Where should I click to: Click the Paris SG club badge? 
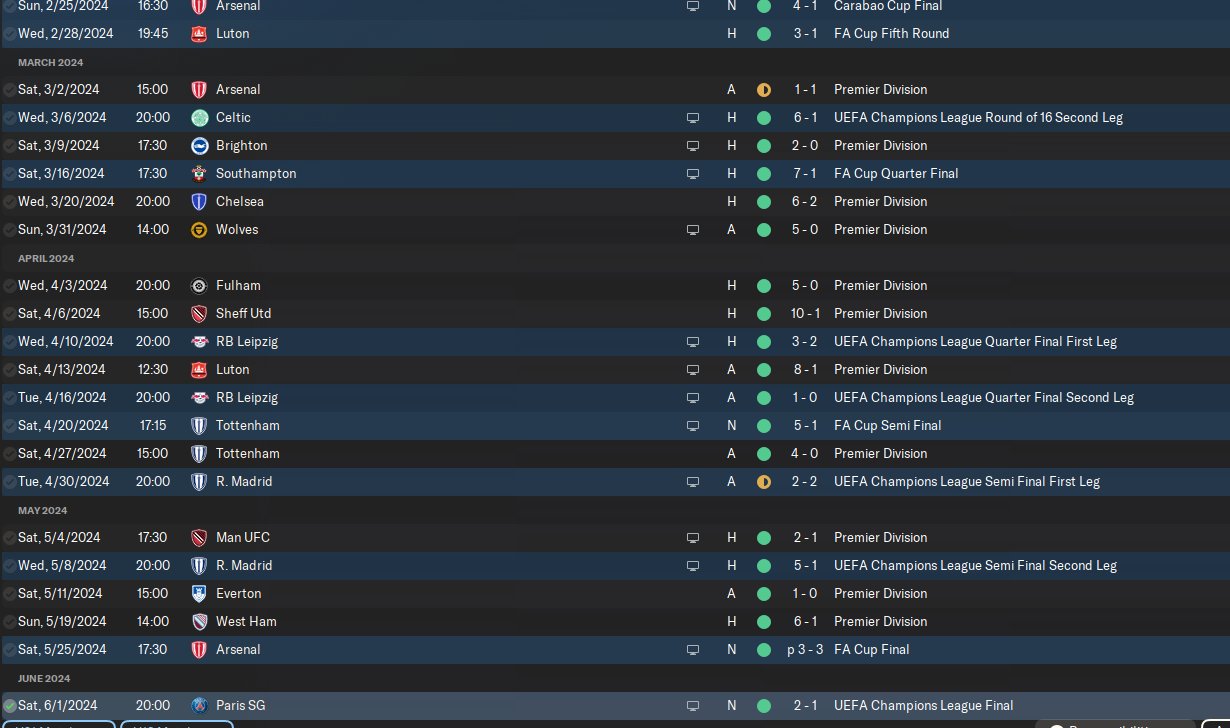click(x=199, y=705)
